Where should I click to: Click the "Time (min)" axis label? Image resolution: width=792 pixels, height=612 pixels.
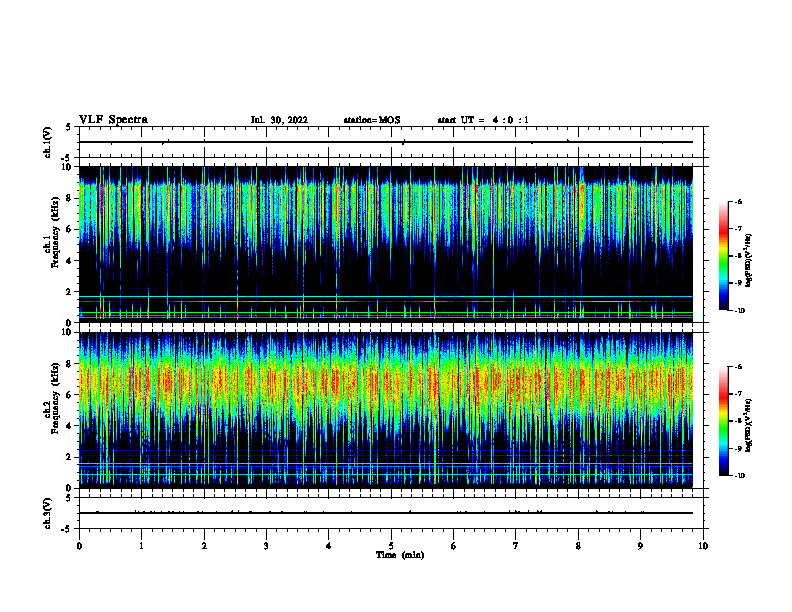point(400,555)
